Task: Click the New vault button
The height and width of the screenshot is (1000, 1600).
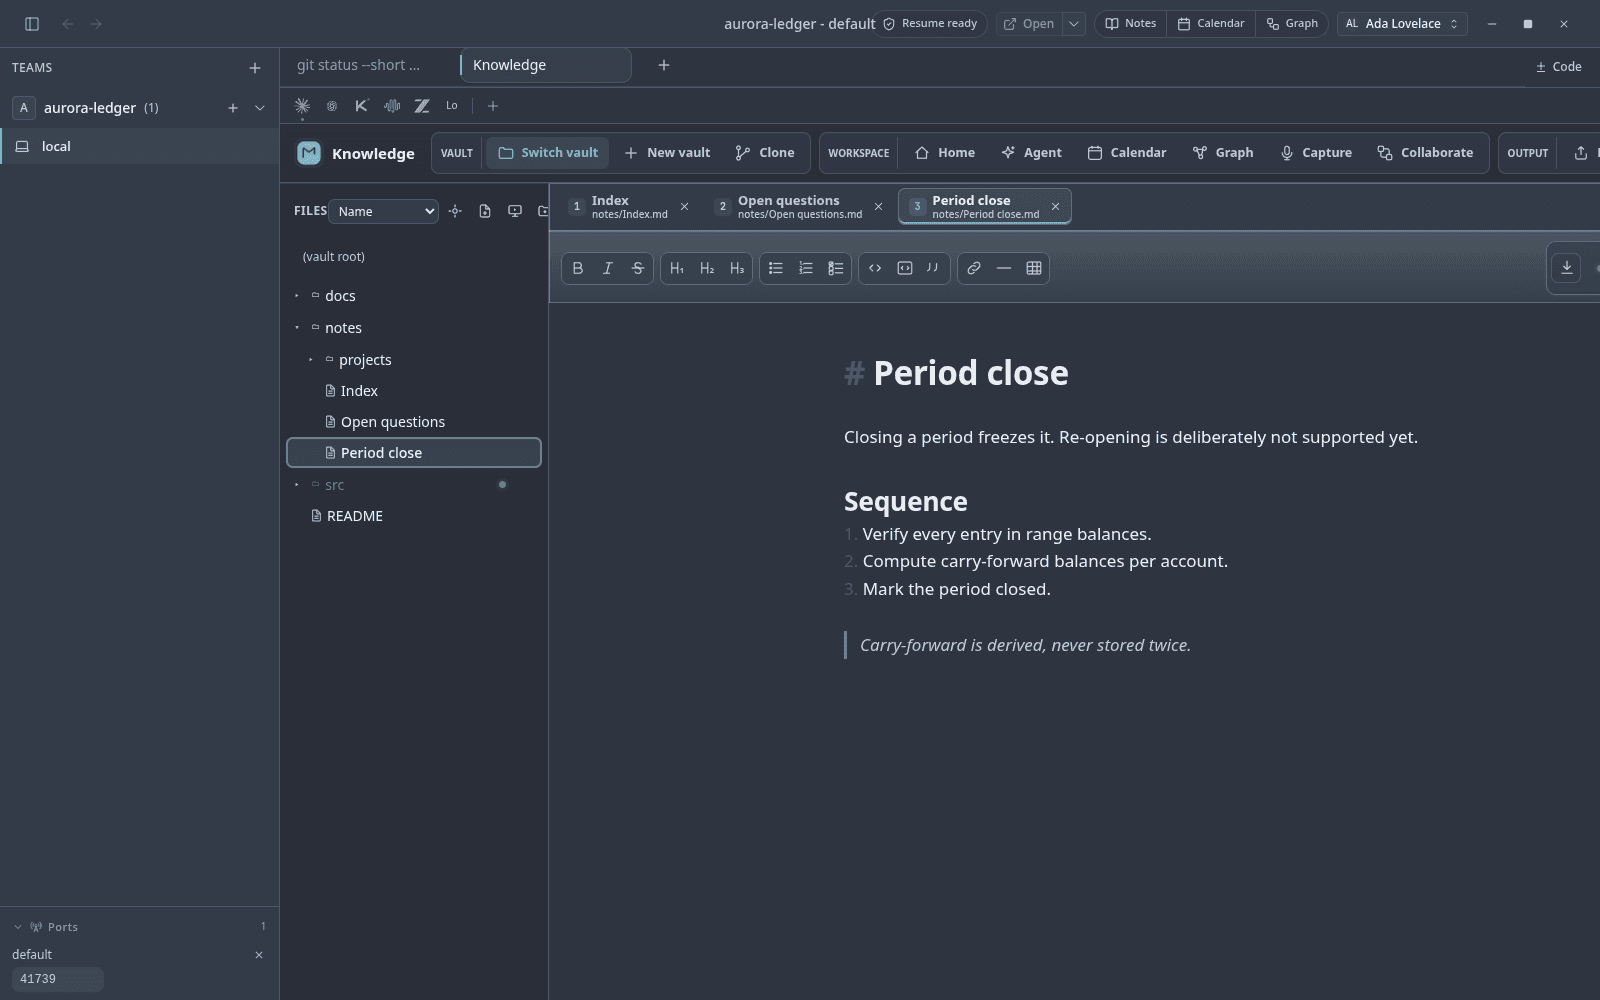Action: point(667,153)
